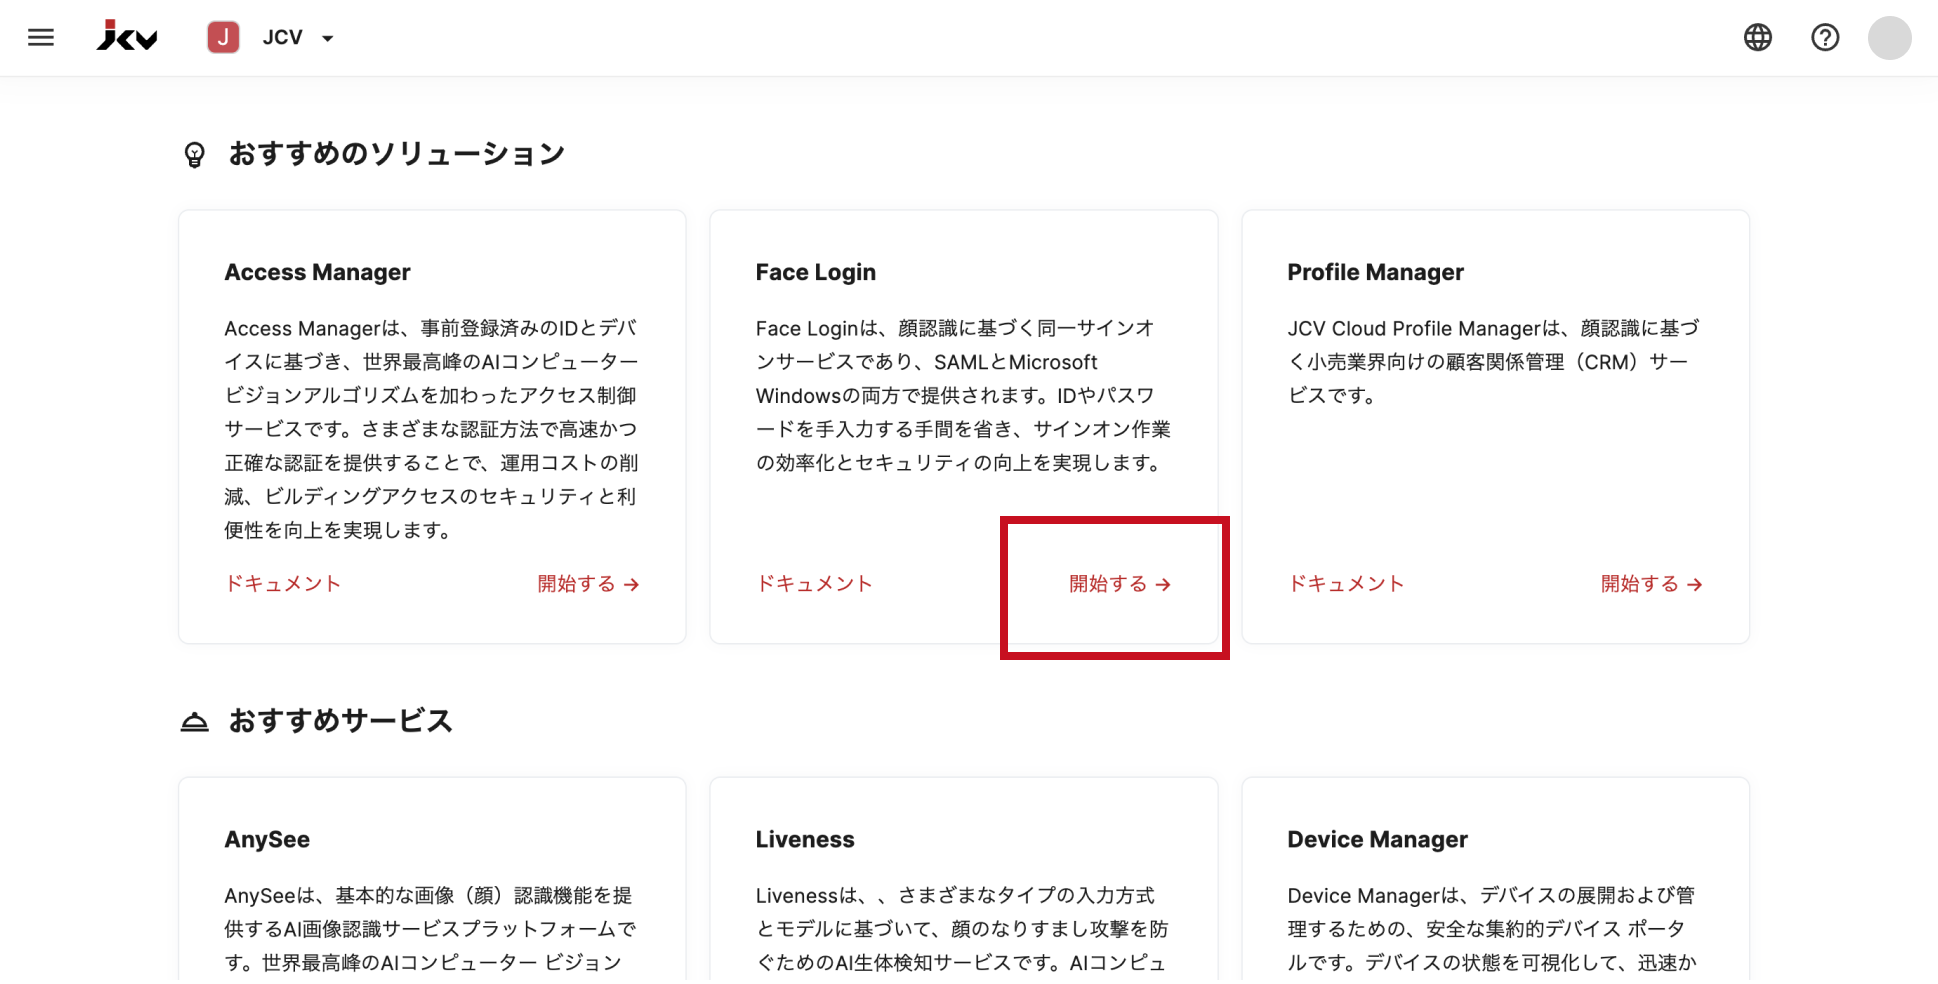
Task: Click the service bell icon beside おすすめサービス
Action: pyautogui.click(x=195, y=722)
